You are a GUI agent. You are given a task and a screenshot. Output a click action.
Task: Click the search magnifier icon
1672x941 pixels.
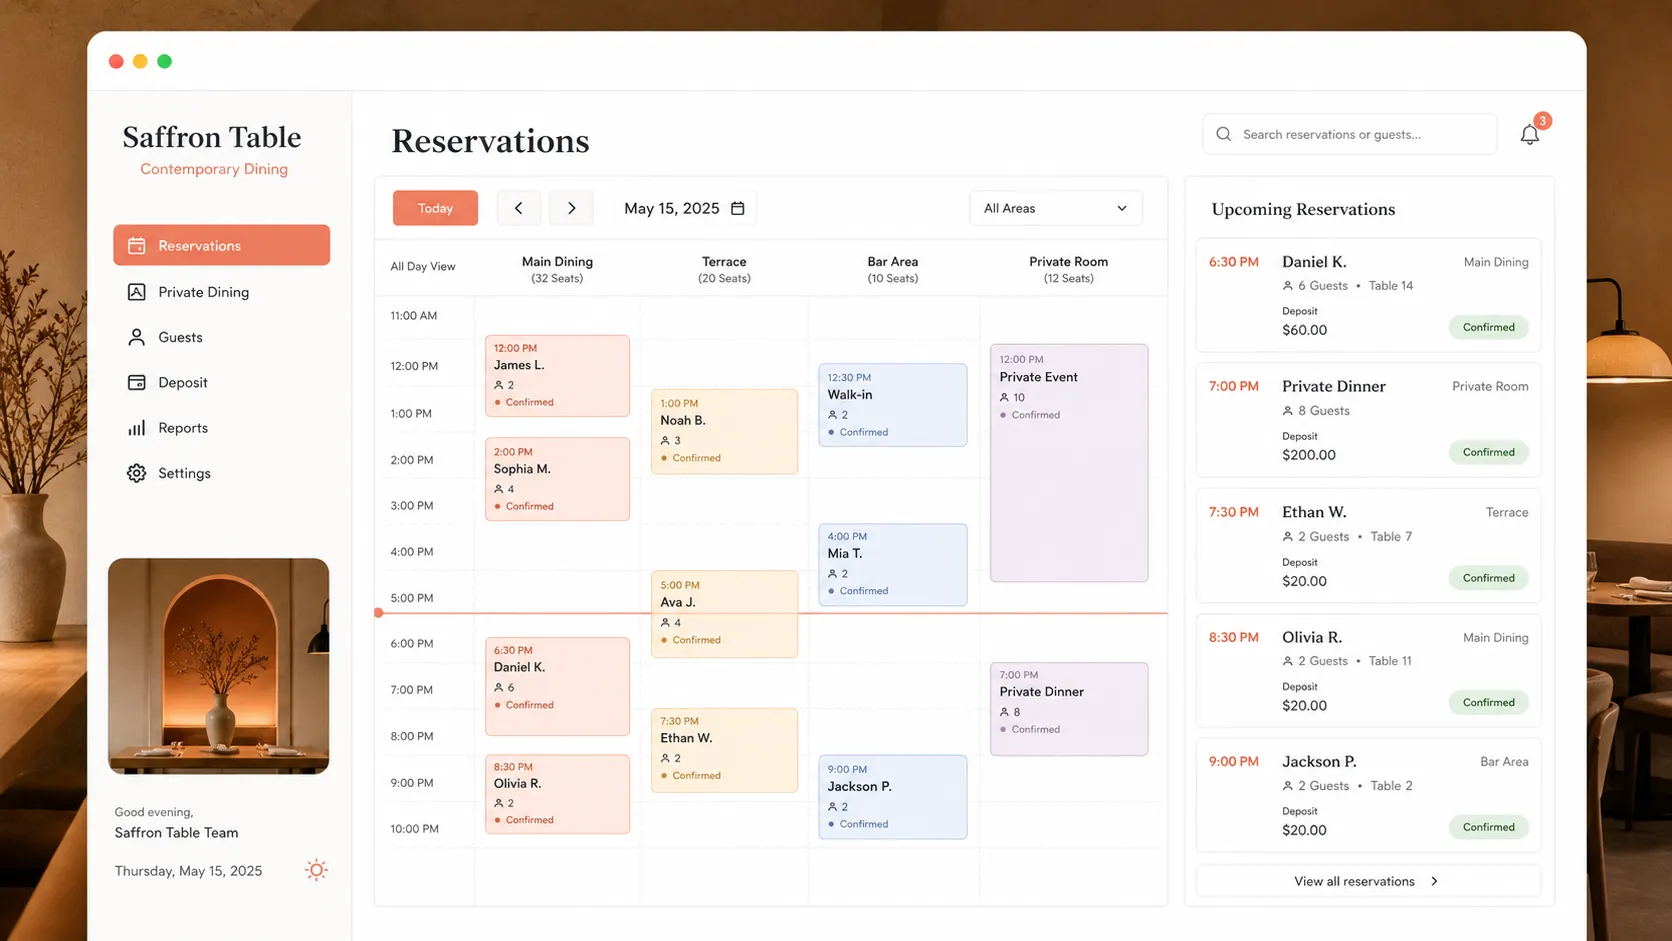(1223, 134)
